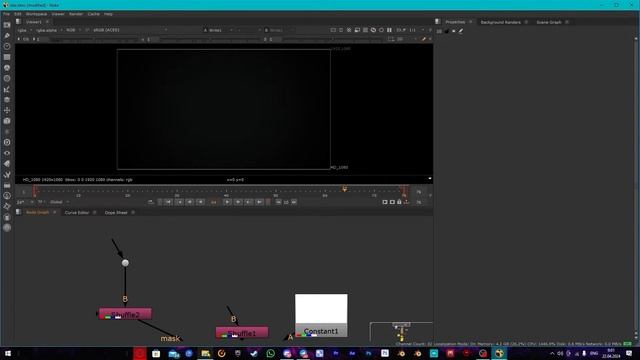Open the B input dropdown in viewer
The height and width of the screenshot is (360, 640).
(x=279, y=30)
